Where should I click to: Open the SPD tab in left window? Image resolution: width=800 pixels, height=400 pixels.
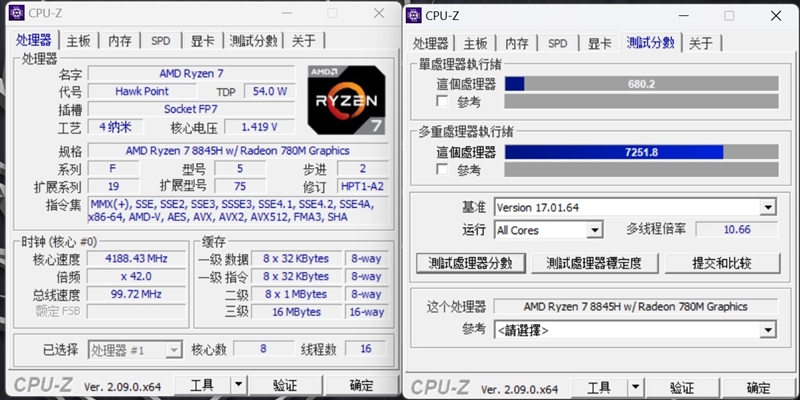point(161,41)
